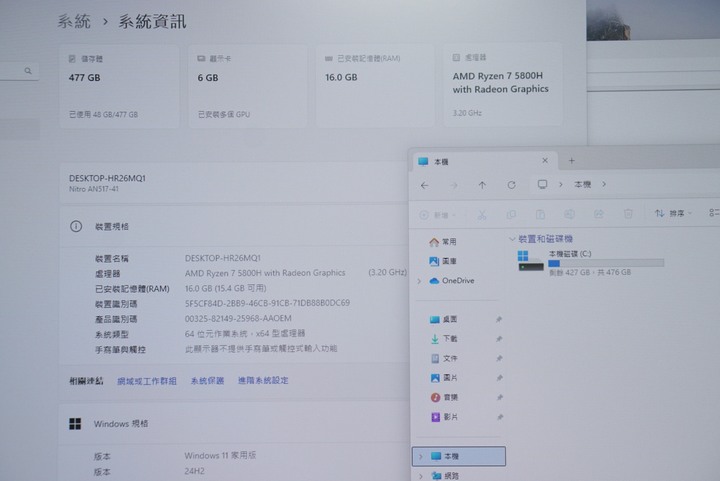Open 進階系統設定 link
The height and width of the screenshot is (481, 720).
[263, 380]
